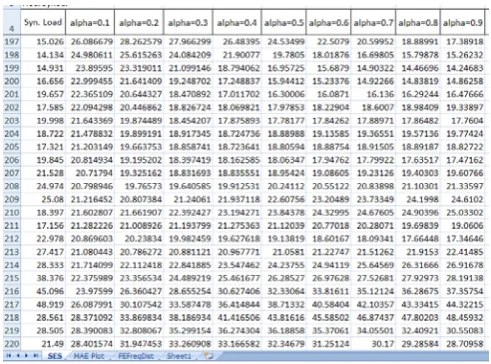Click cell with value 18.22904
The width and height of the screenshot is (491, 364).
(x=329, y=107)
